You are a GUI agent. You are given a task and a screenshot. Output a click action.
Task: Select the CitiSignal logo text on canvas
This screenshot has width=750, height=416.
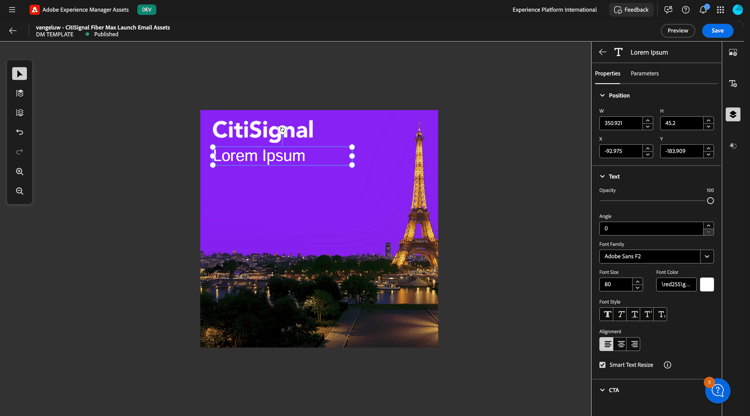click(263, 131)
